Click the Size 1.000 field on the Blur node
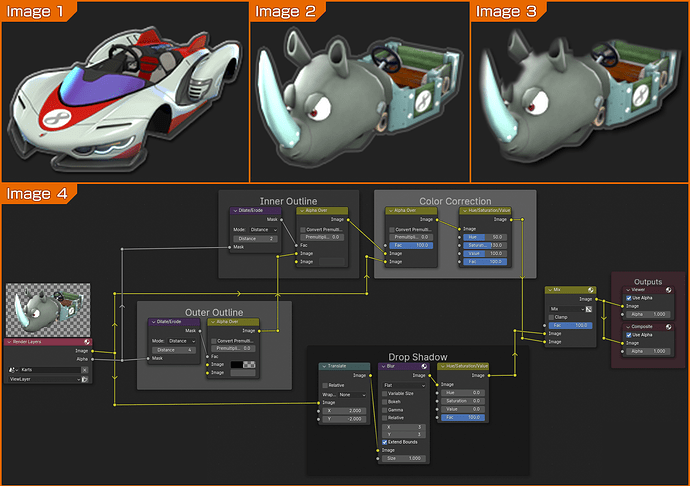This screenshot has height=486, width=690. point(404,459)
